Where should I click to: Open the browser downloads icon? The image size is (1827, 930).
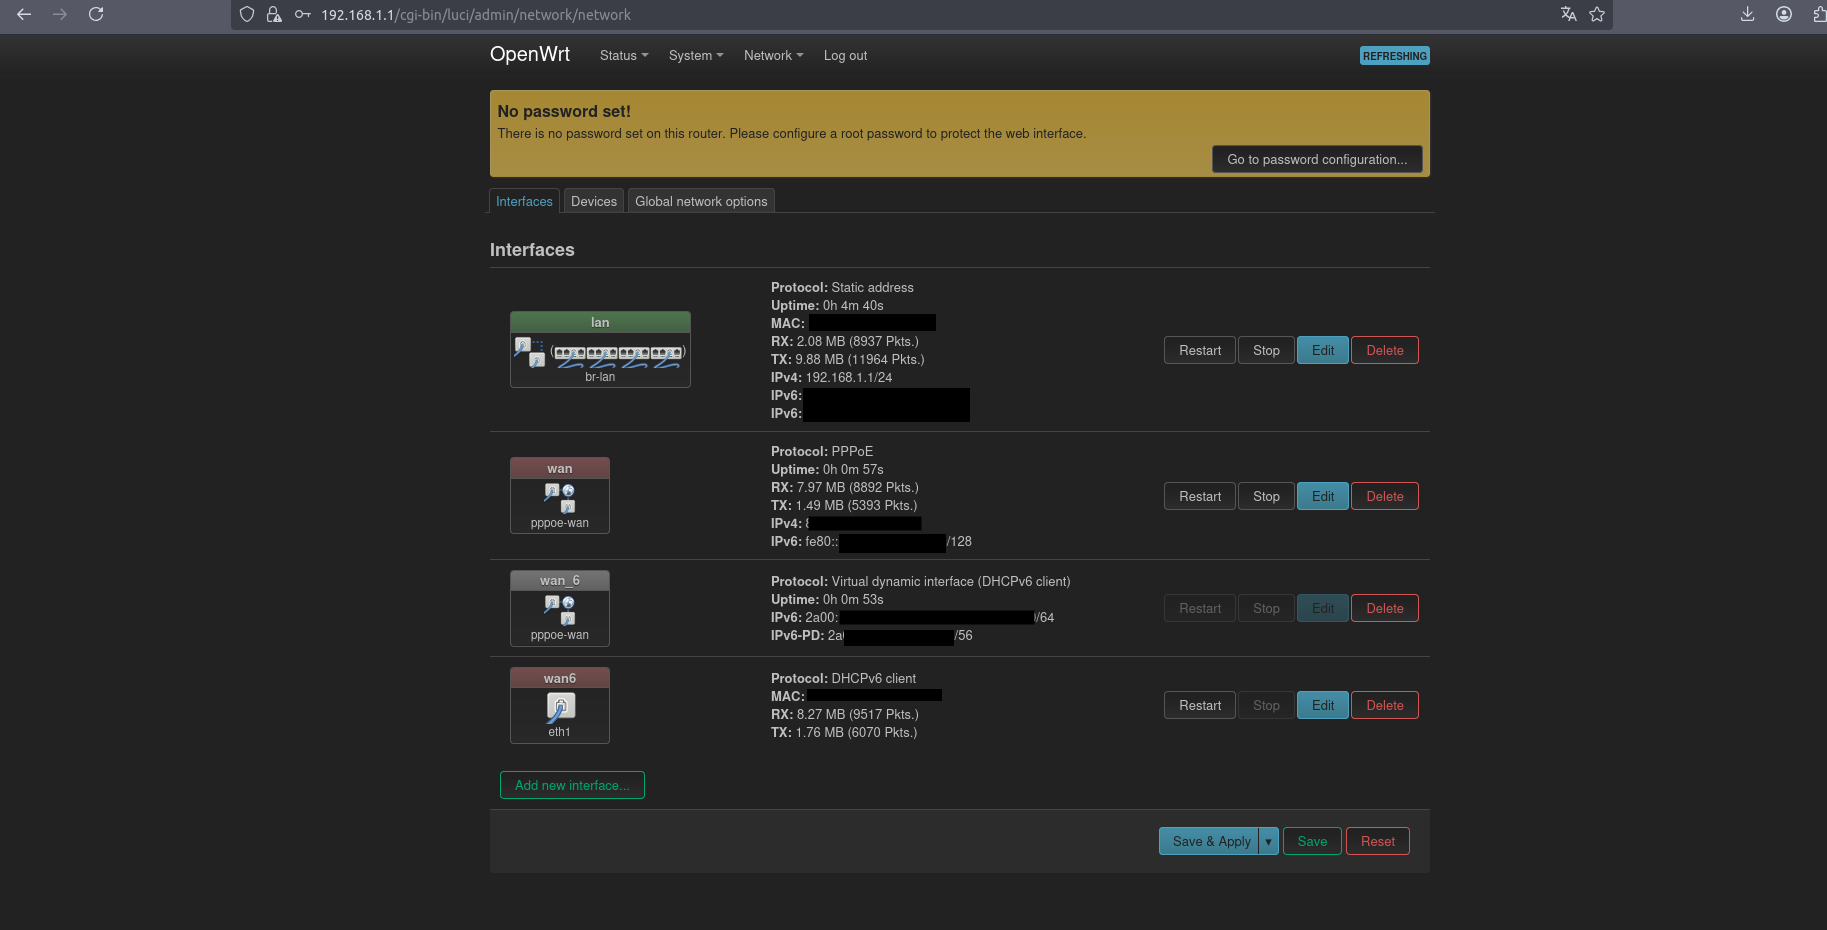1747,14
